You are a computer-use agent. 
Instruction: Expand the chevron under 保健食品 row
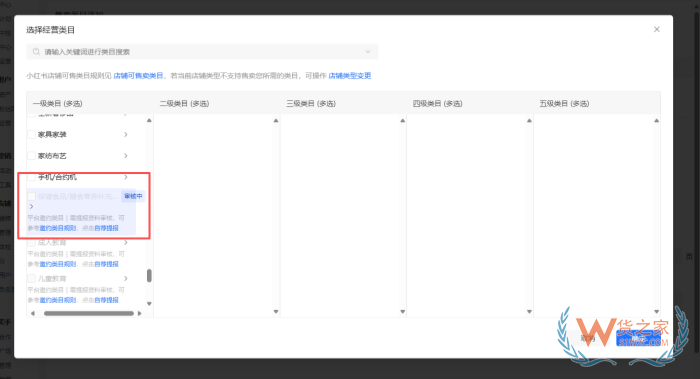pyautogui.click(x=31, y=206)
